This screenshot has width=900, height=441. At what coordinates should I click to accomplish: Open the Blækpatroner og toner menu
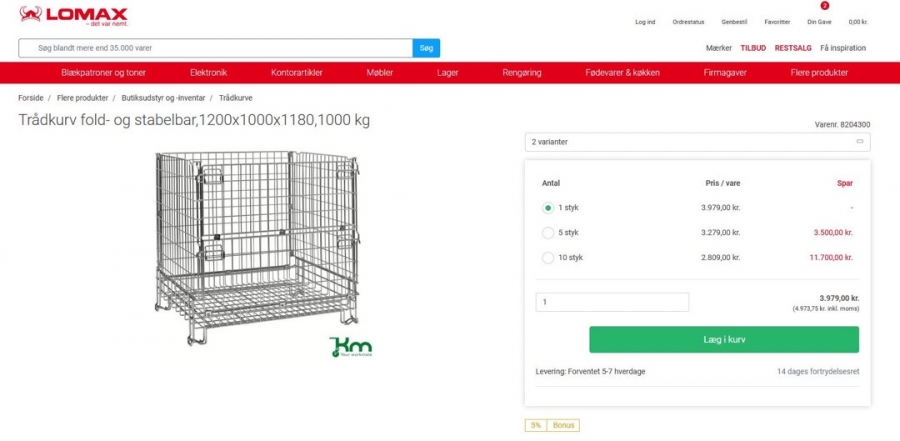click(x=102, y=73)
